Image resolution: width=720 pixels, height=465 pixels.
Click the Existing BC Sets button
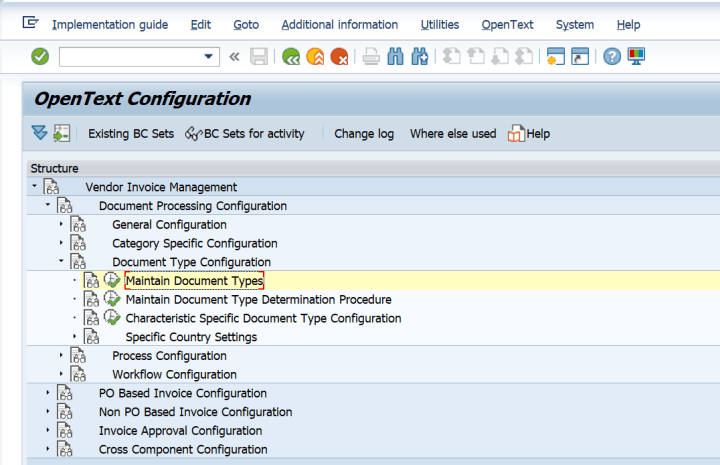130,134
